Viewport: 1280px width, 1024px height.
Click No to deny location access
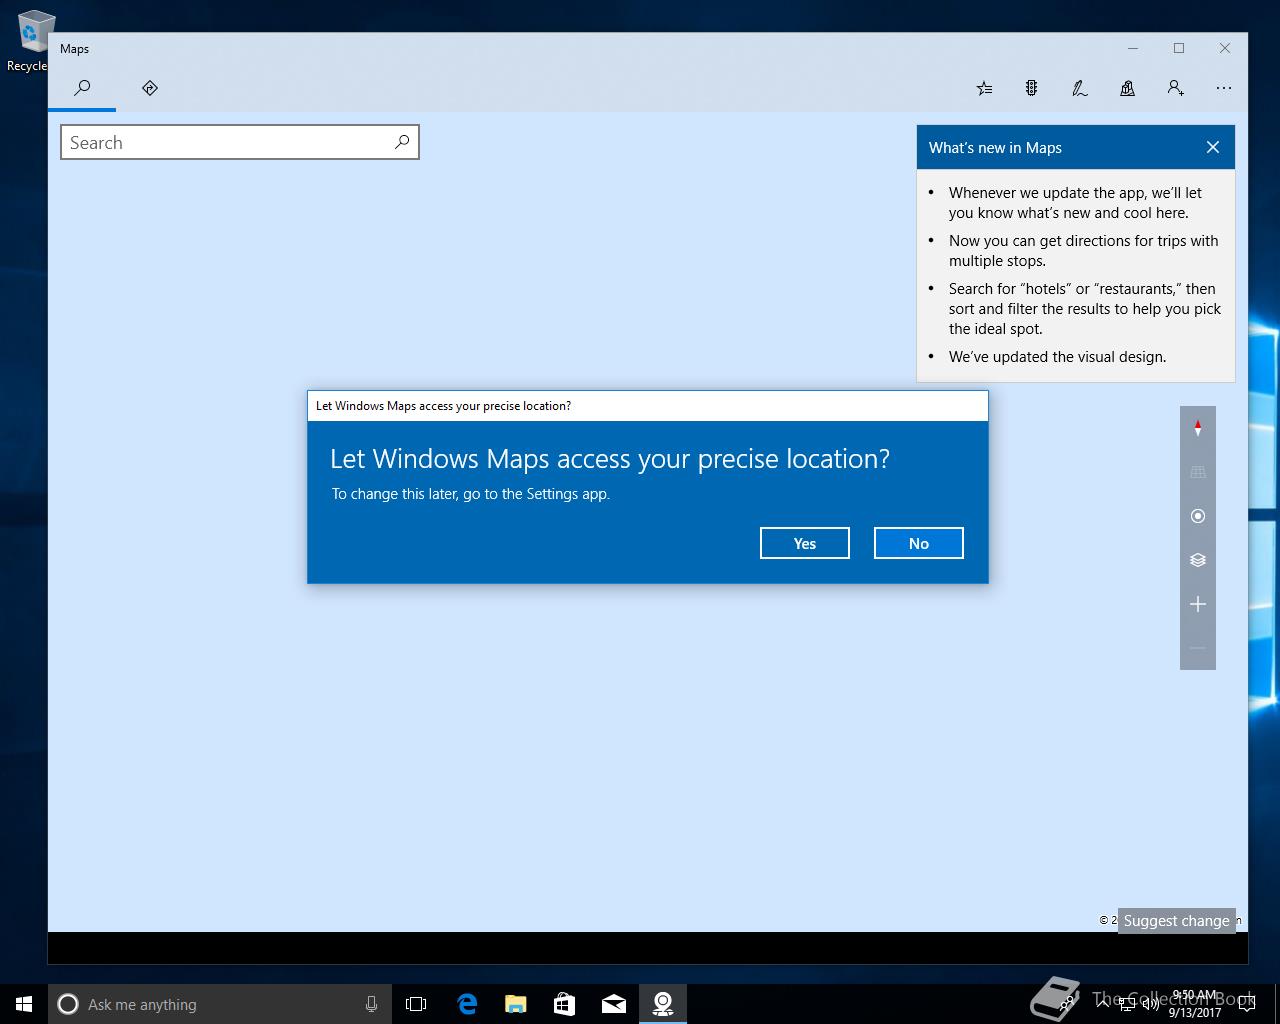click(x=919, y=543)
